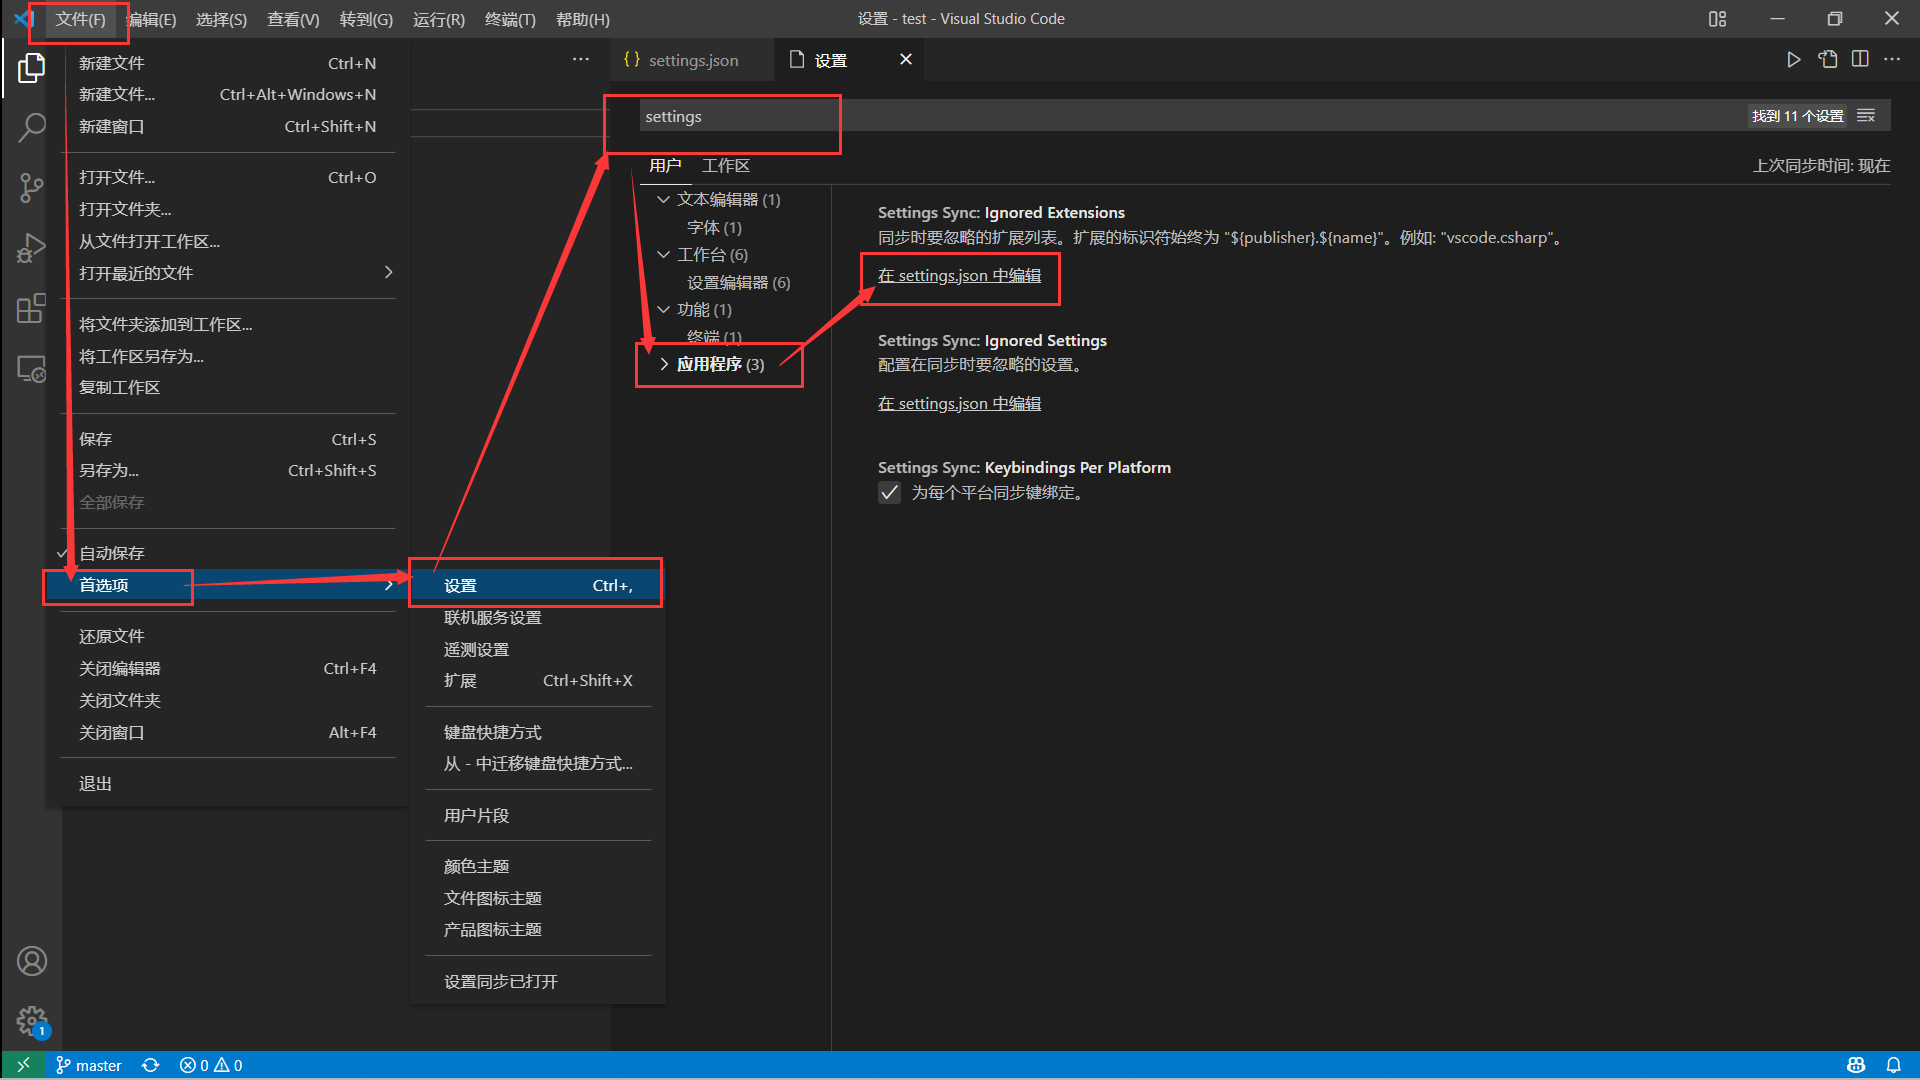Screen dimensions: 1920x1080
Task: Open the Remote Explorer view icon
Action: pyautogui.click(x=31, y=369)
